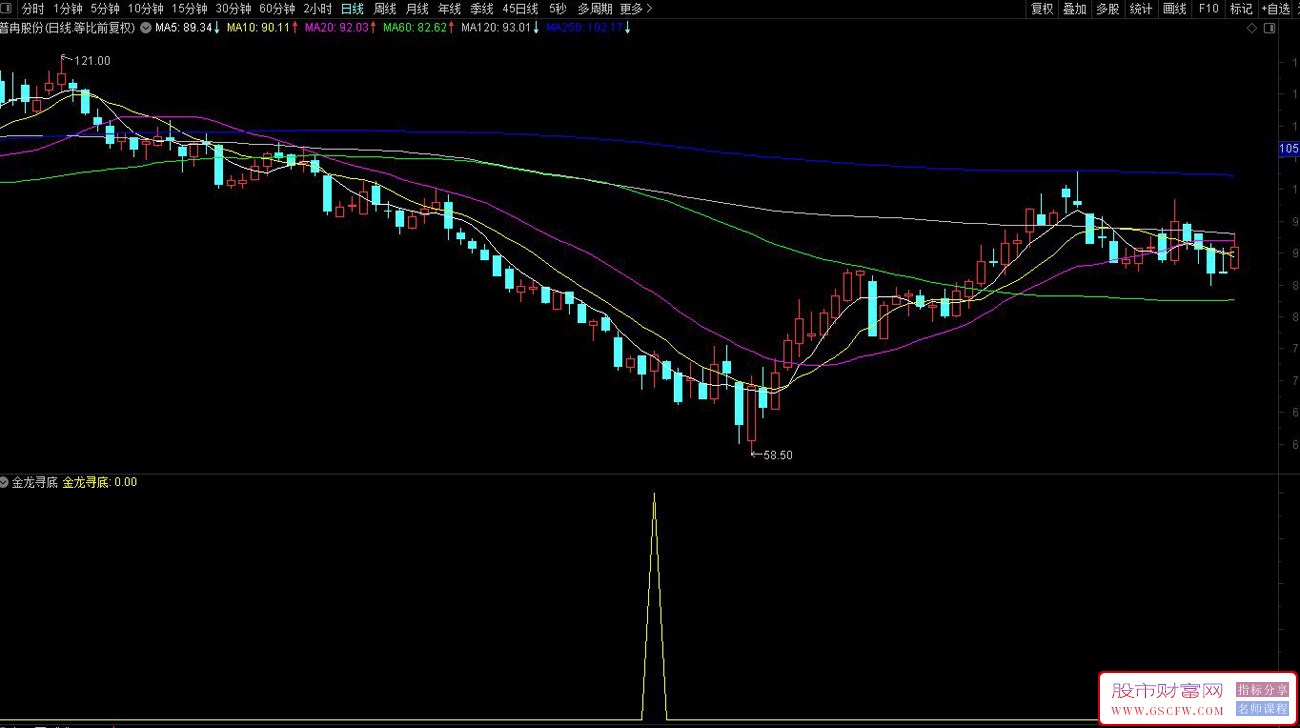Click the 叠加 overlay button
The height and width of the screenshot is (728, 1300).
[x=1075, y=8]
